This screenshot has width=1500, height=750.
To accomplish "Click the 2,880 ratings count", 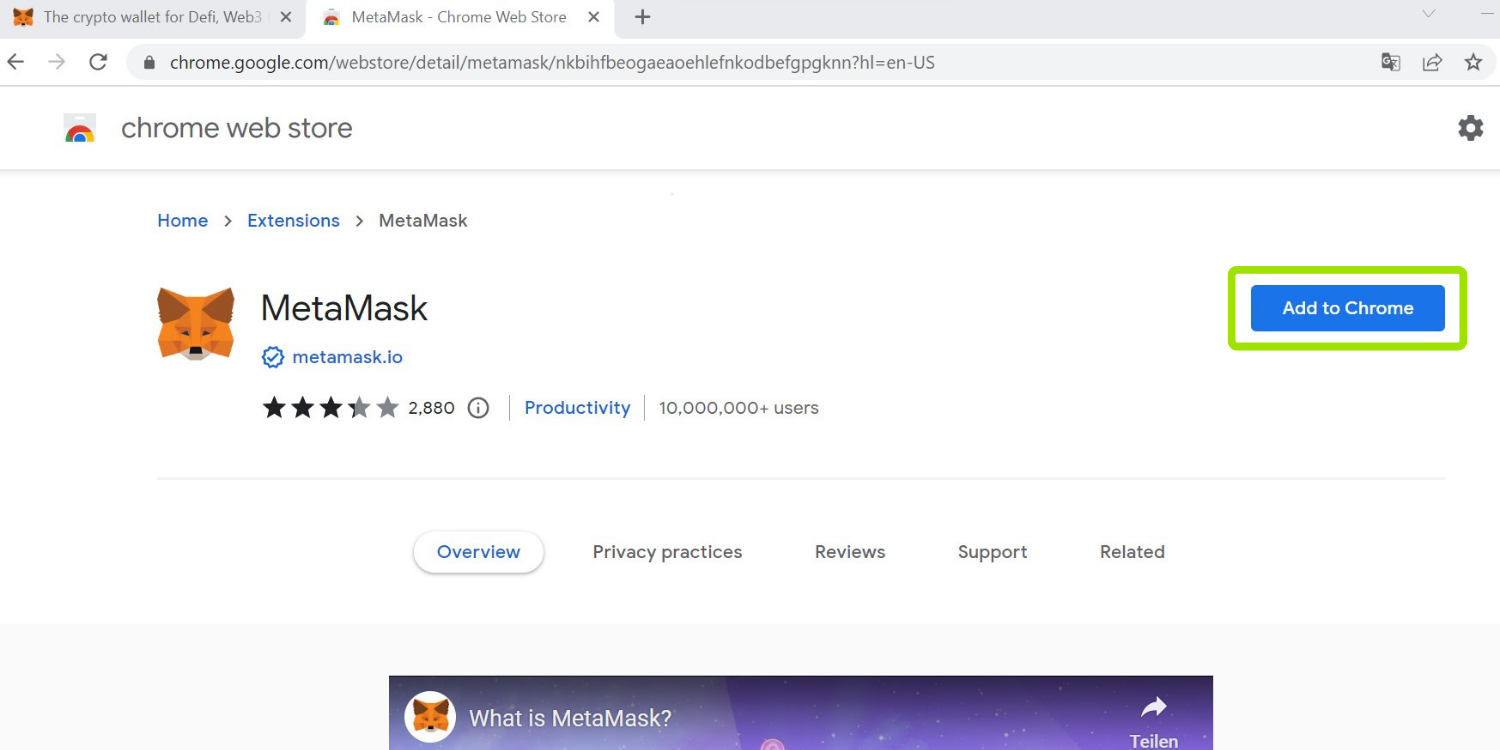I will tap(431, 408).
